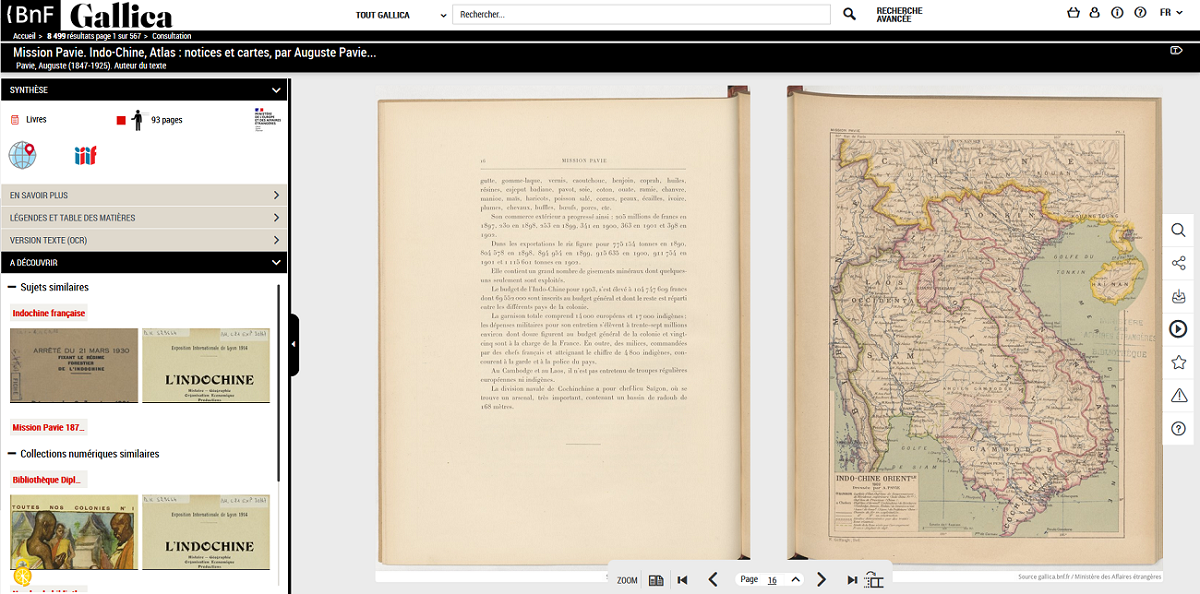Open the basket icon in header
The height and width of the screenshot is (594, 1200).
tap(1074, 13)
